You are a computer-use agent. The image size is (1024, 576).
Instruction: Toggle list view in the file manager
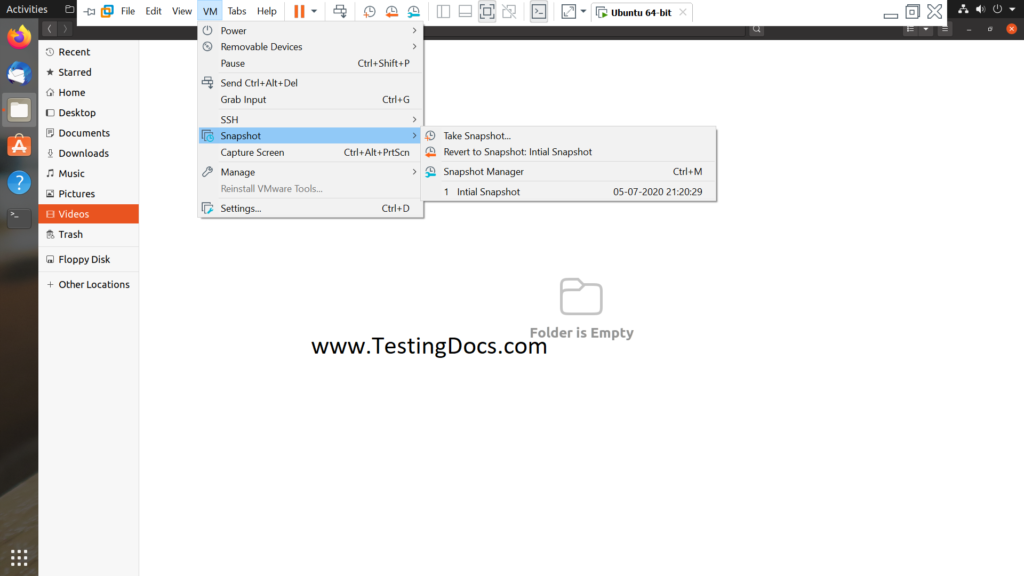click(x=910, y=29)
